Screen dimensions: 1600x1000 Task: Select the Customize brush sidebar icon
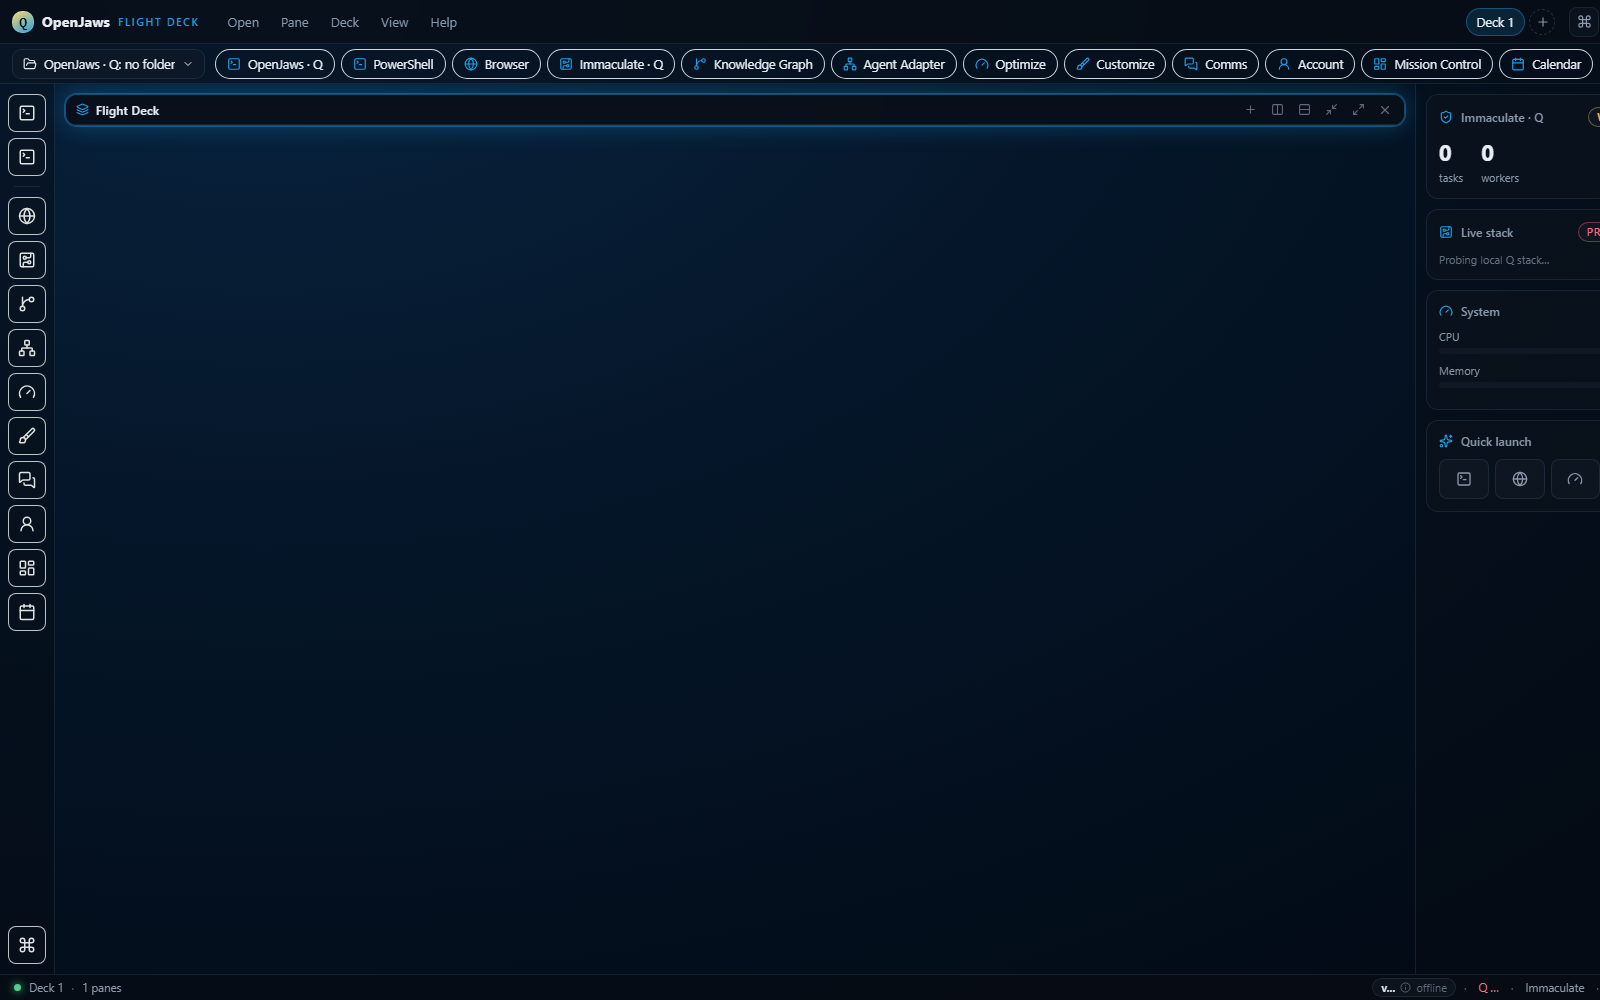click(27, 436)
